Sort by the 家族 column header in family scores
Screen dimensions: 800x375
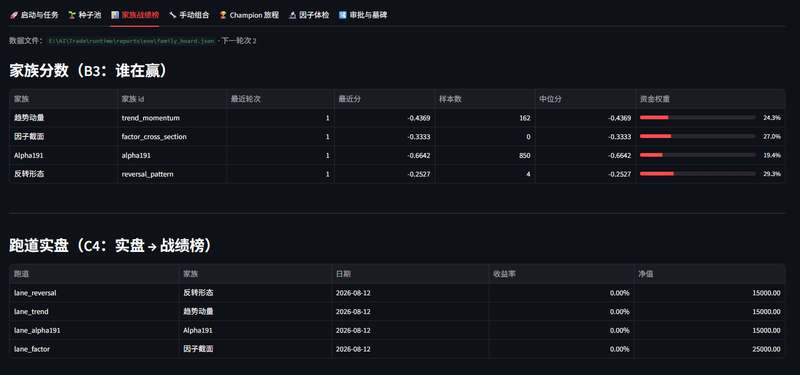tap(63, 99)
